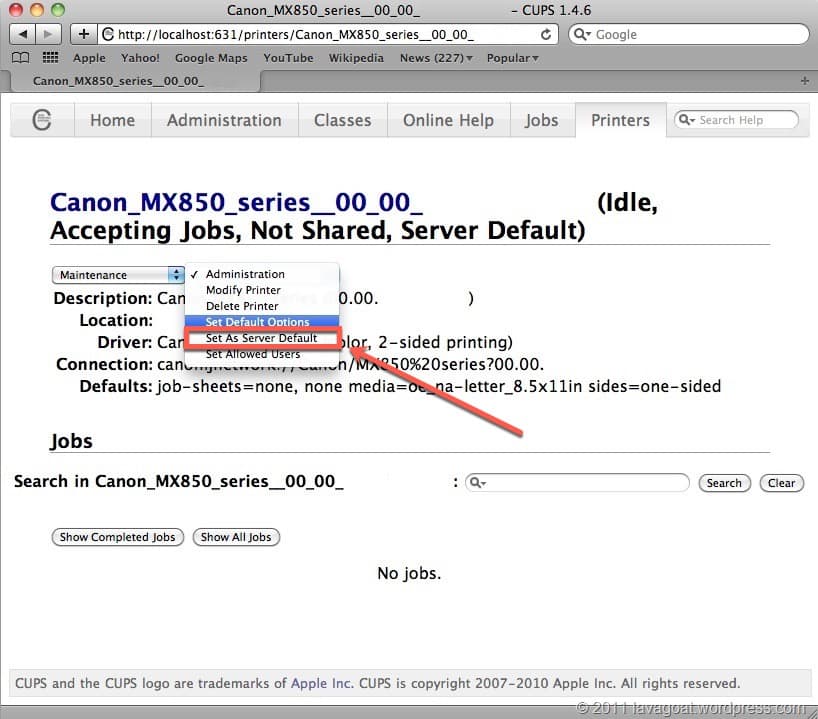Image resolution: width=818 pixels, height=719 pixels.
Task: Click the Show All Jobs button
Action: click(236, 537)
